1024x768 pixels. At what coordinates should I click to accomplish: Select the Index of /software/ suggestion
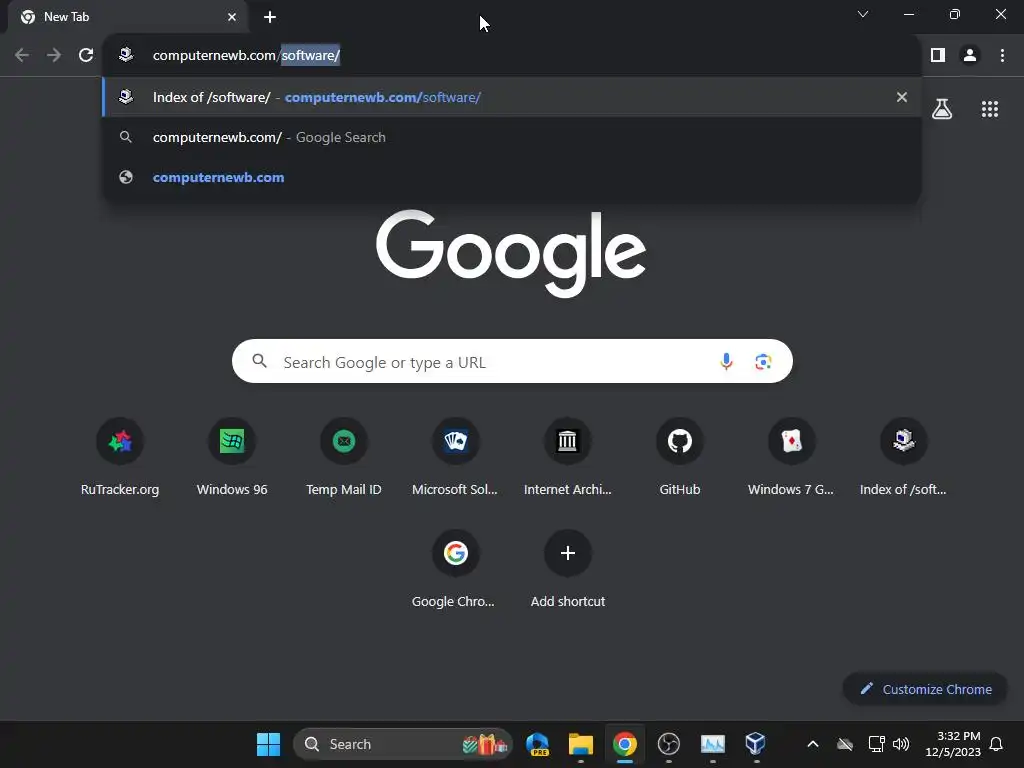pos(512,97)
